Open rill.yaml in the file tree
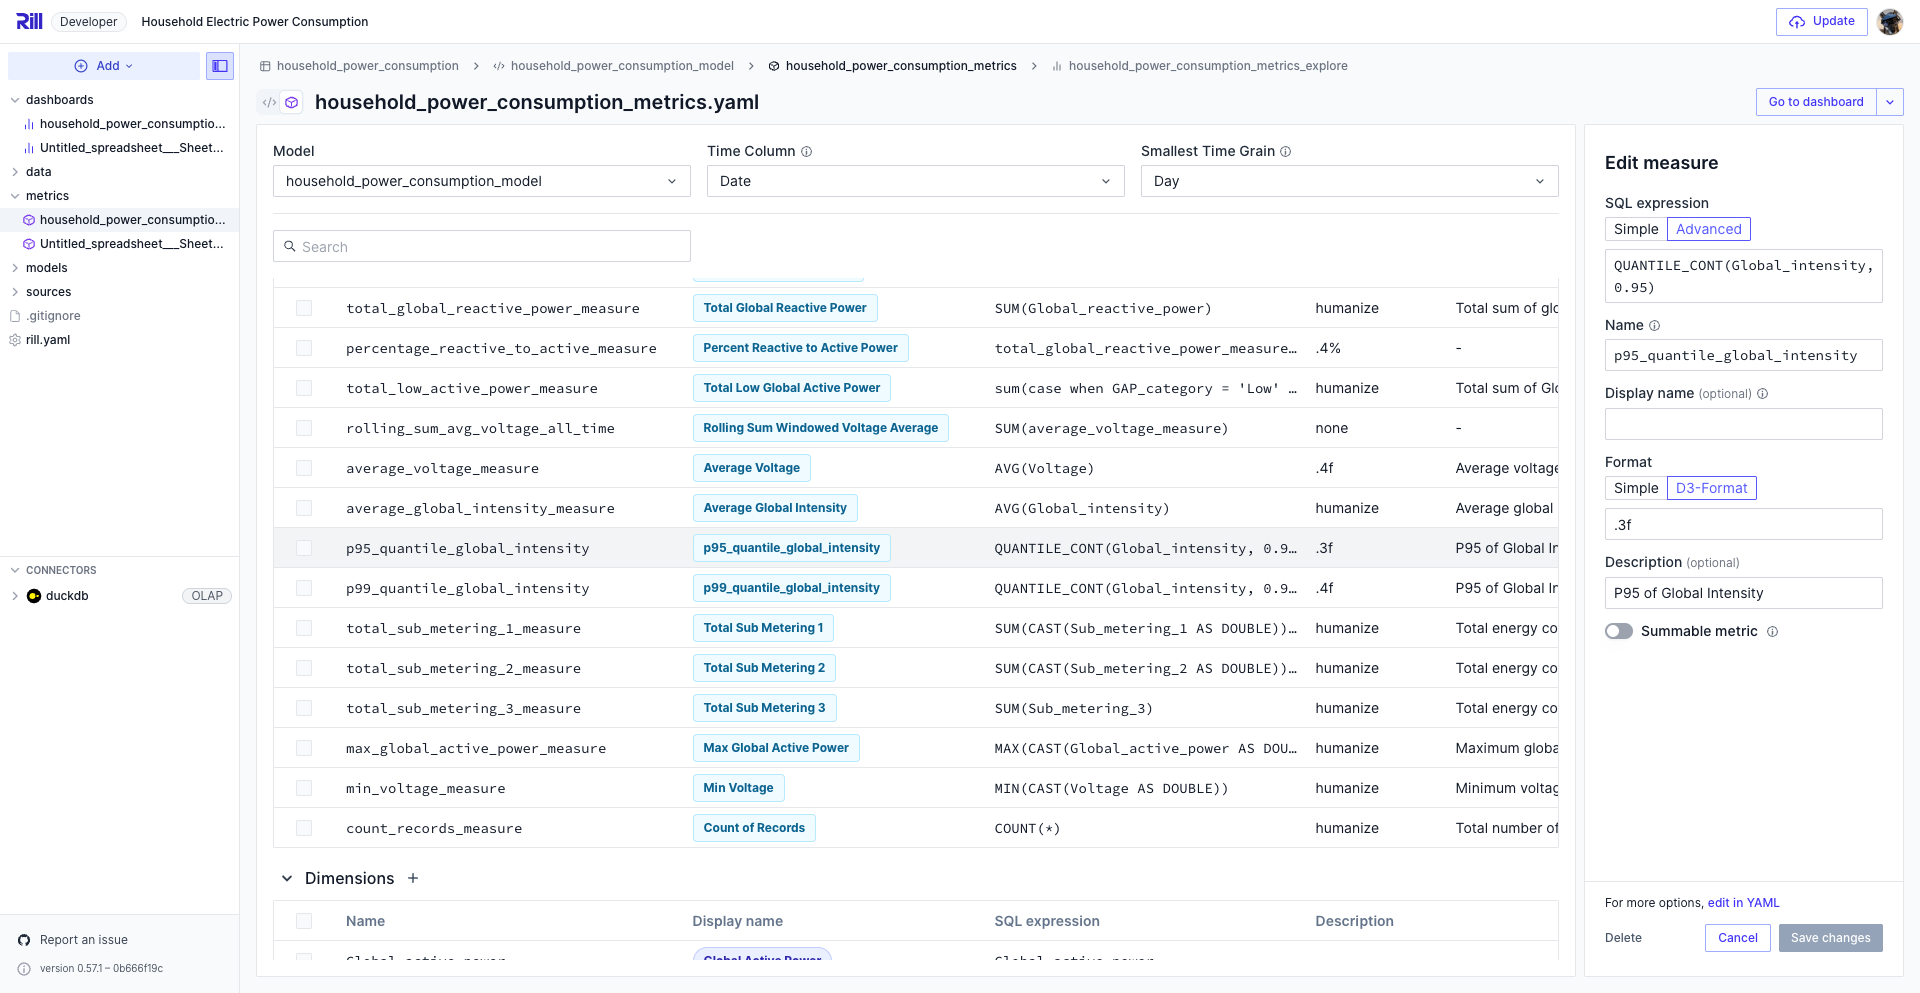The height and width of the screenshot is (993, 1920). click(48, 340)
